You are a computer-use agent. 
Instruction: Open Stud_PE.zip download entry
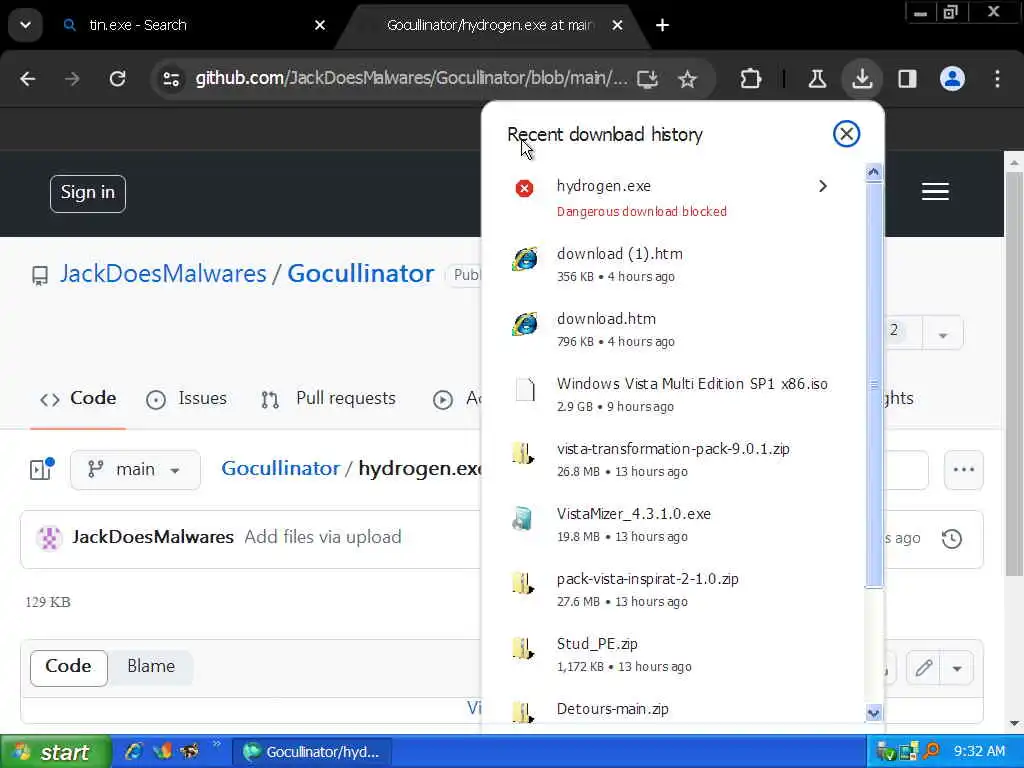[680, 654]
